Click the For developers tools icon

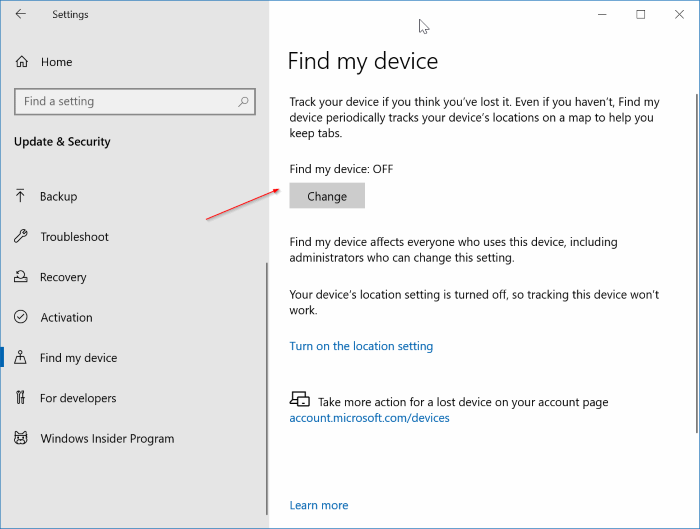21,397
